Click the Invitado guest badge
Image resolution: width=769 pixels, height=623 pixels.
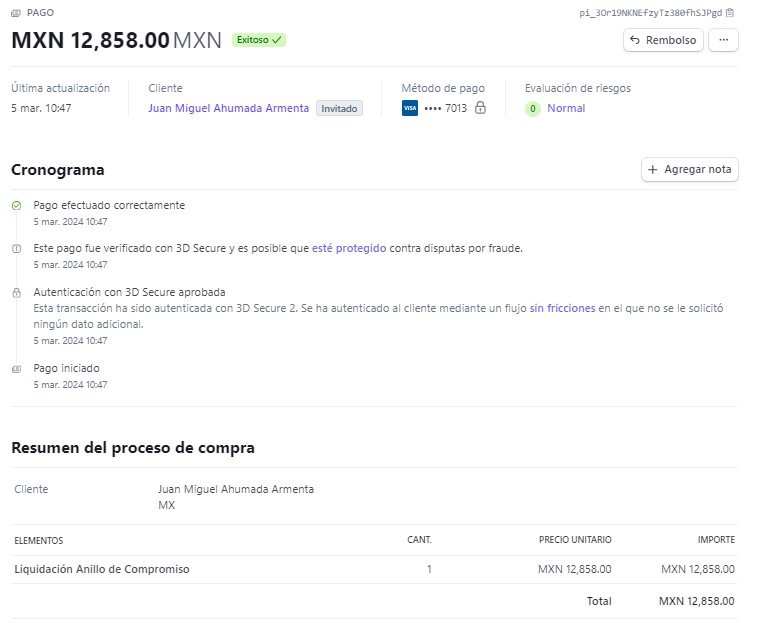[339, 108]
